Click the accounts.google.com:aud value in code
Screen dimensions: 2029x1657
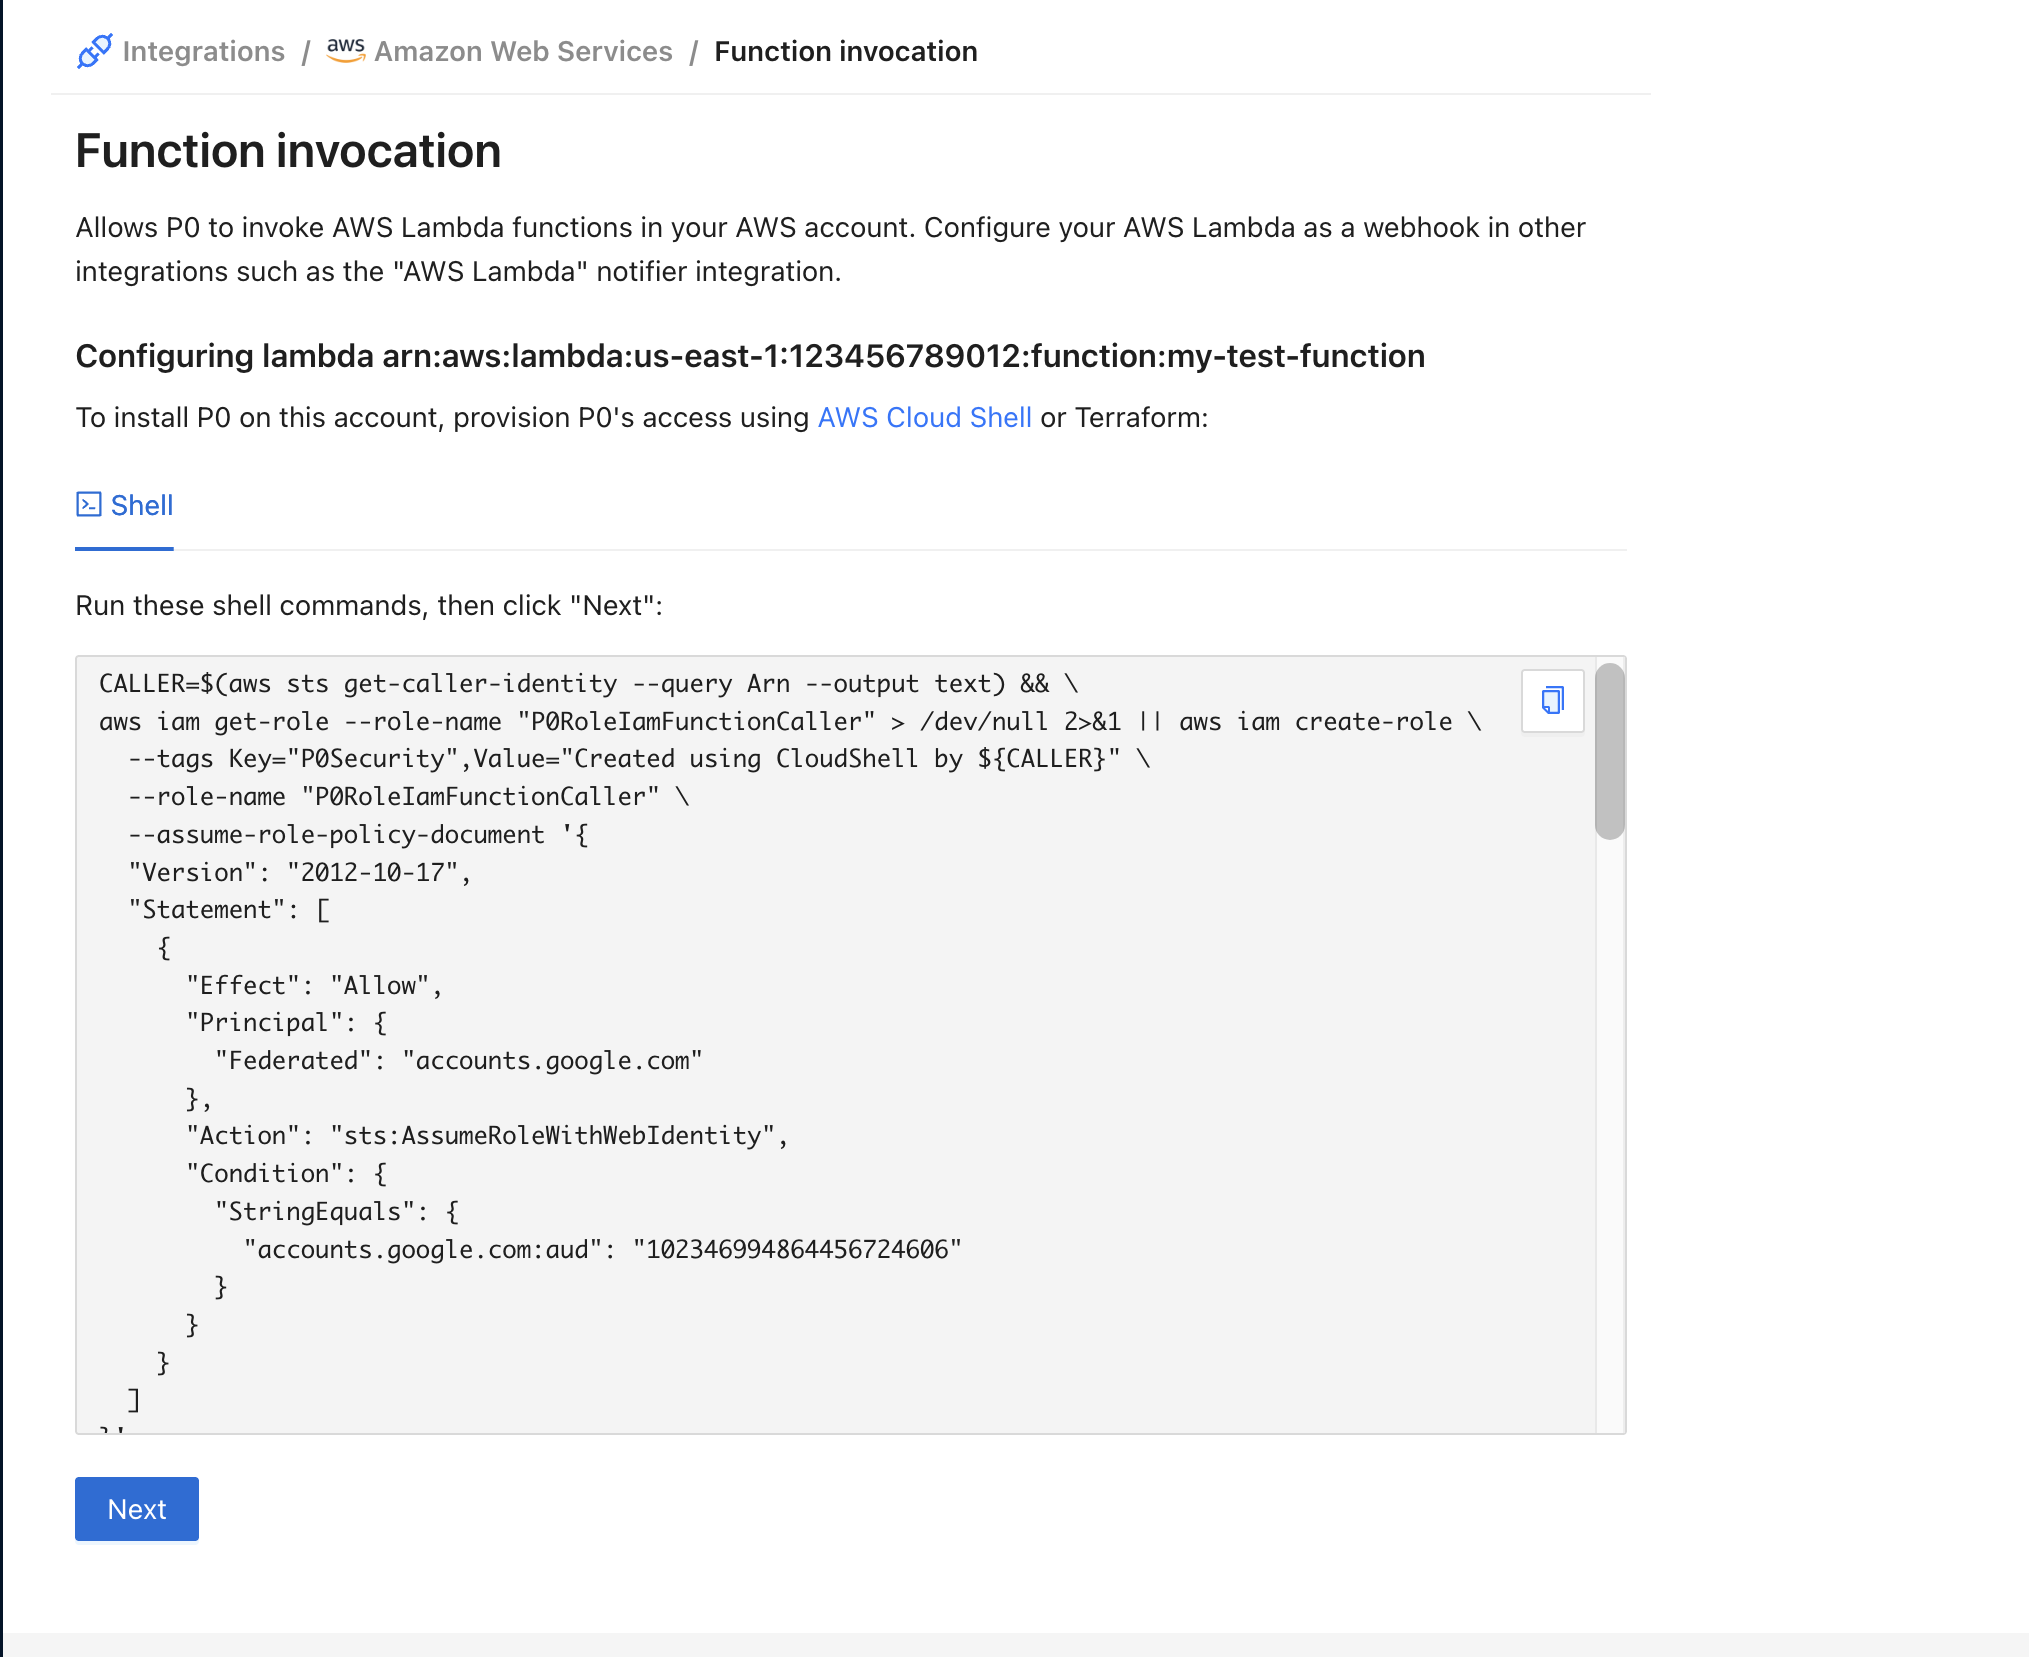(797, 1249)
